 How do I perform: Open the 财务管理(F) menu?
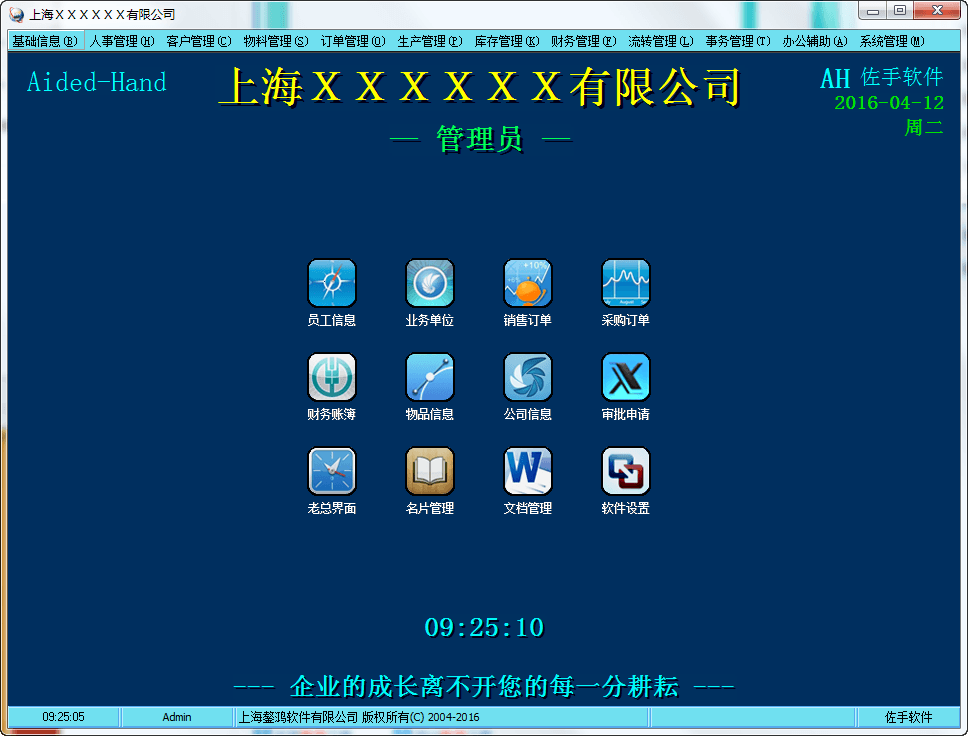tap(584, 41)
